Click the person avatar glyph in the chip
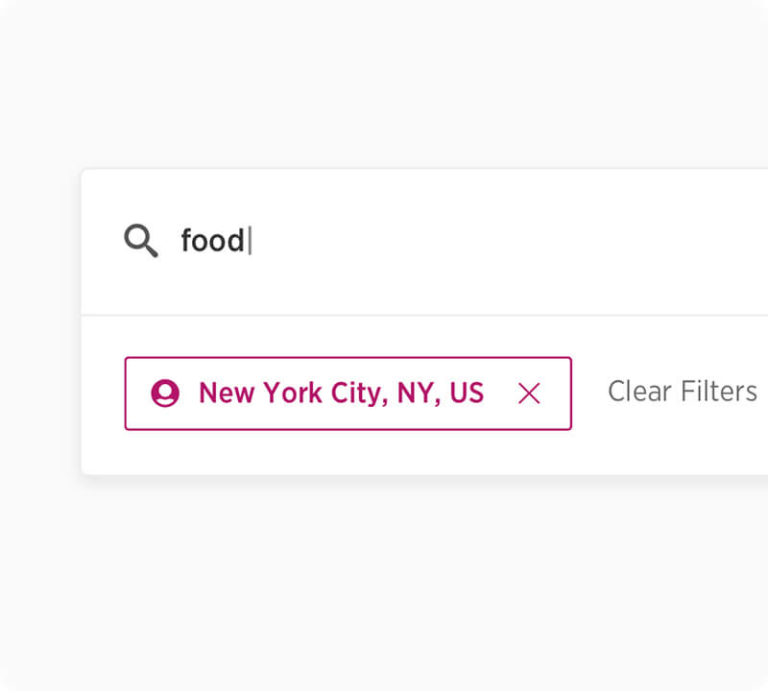The width and height of the screenshot is (768, 693). coord(165,393)
